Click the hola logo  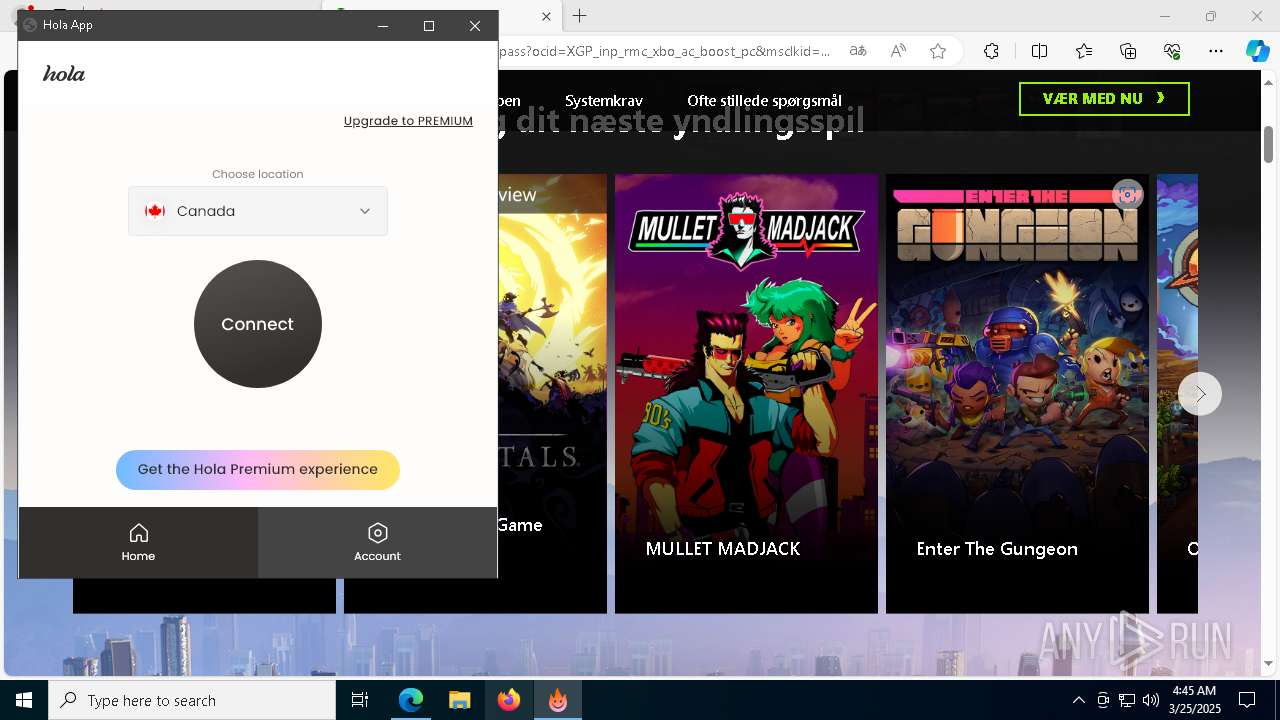pos(64,74)
